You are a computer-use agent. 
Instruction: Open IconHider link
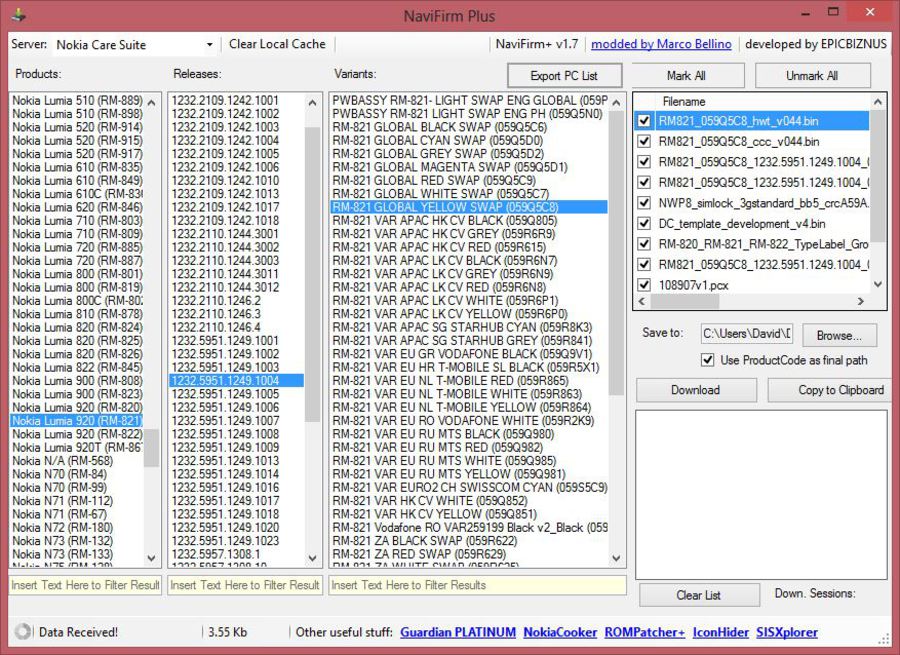pyautogui.click(x=720, y=632)
